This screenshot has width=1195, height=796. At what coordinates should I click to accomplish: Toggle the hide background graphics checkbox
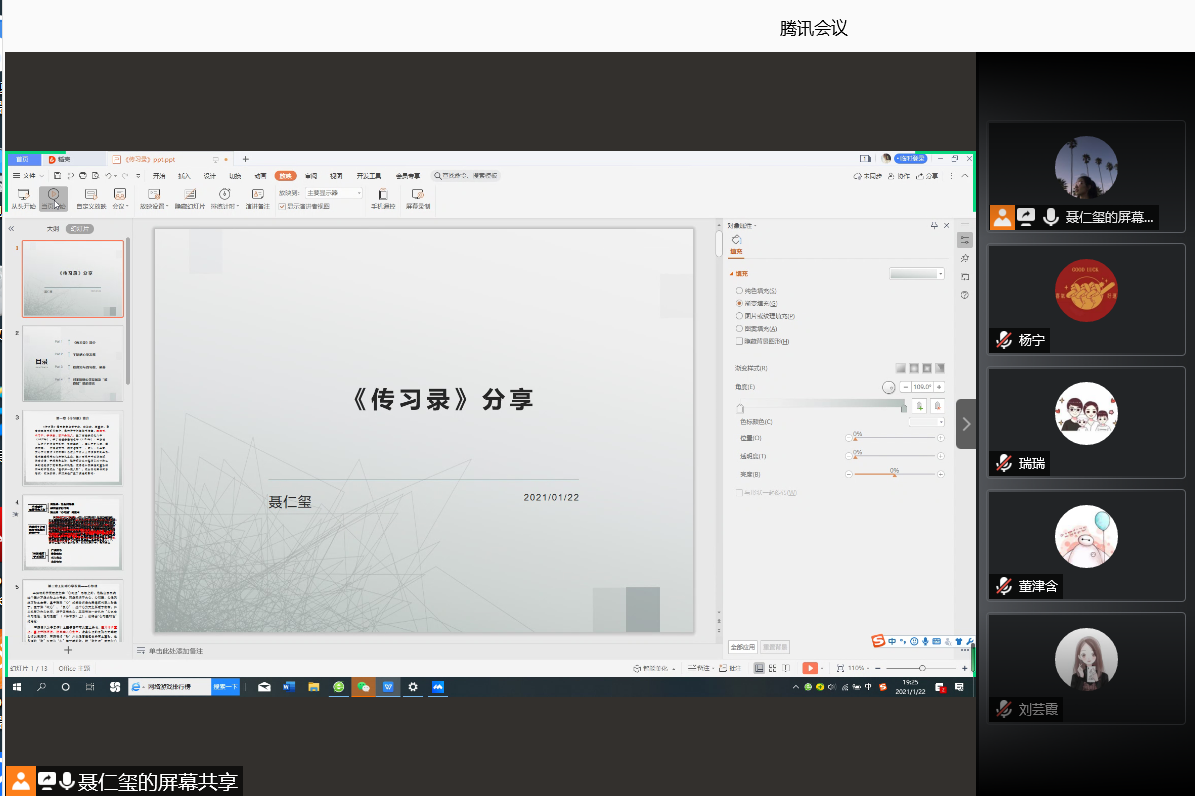(739, 341)
